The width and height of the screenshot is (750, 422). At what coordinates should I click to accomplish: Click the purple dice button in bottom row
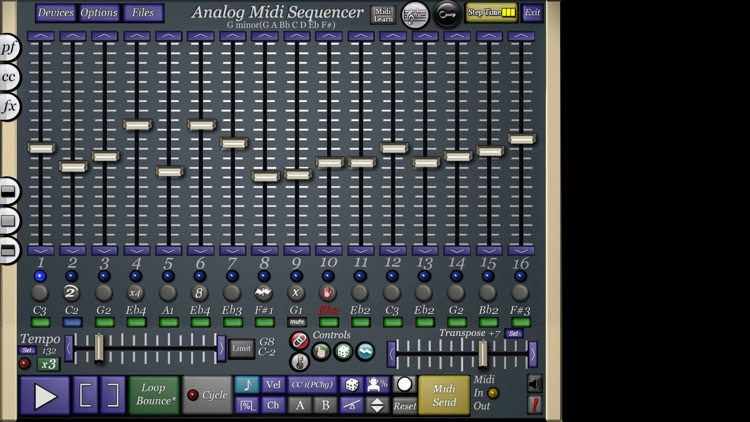352,385
